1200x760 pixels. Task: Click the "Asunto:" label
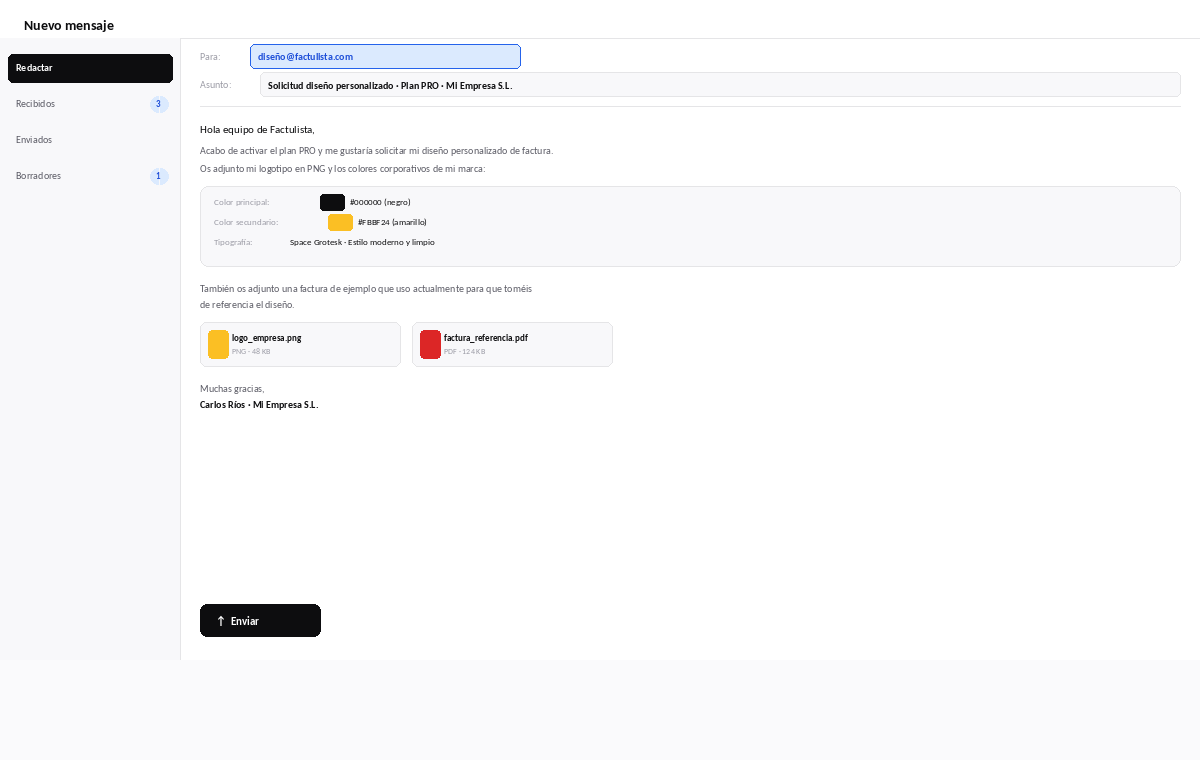pos(215,85)
